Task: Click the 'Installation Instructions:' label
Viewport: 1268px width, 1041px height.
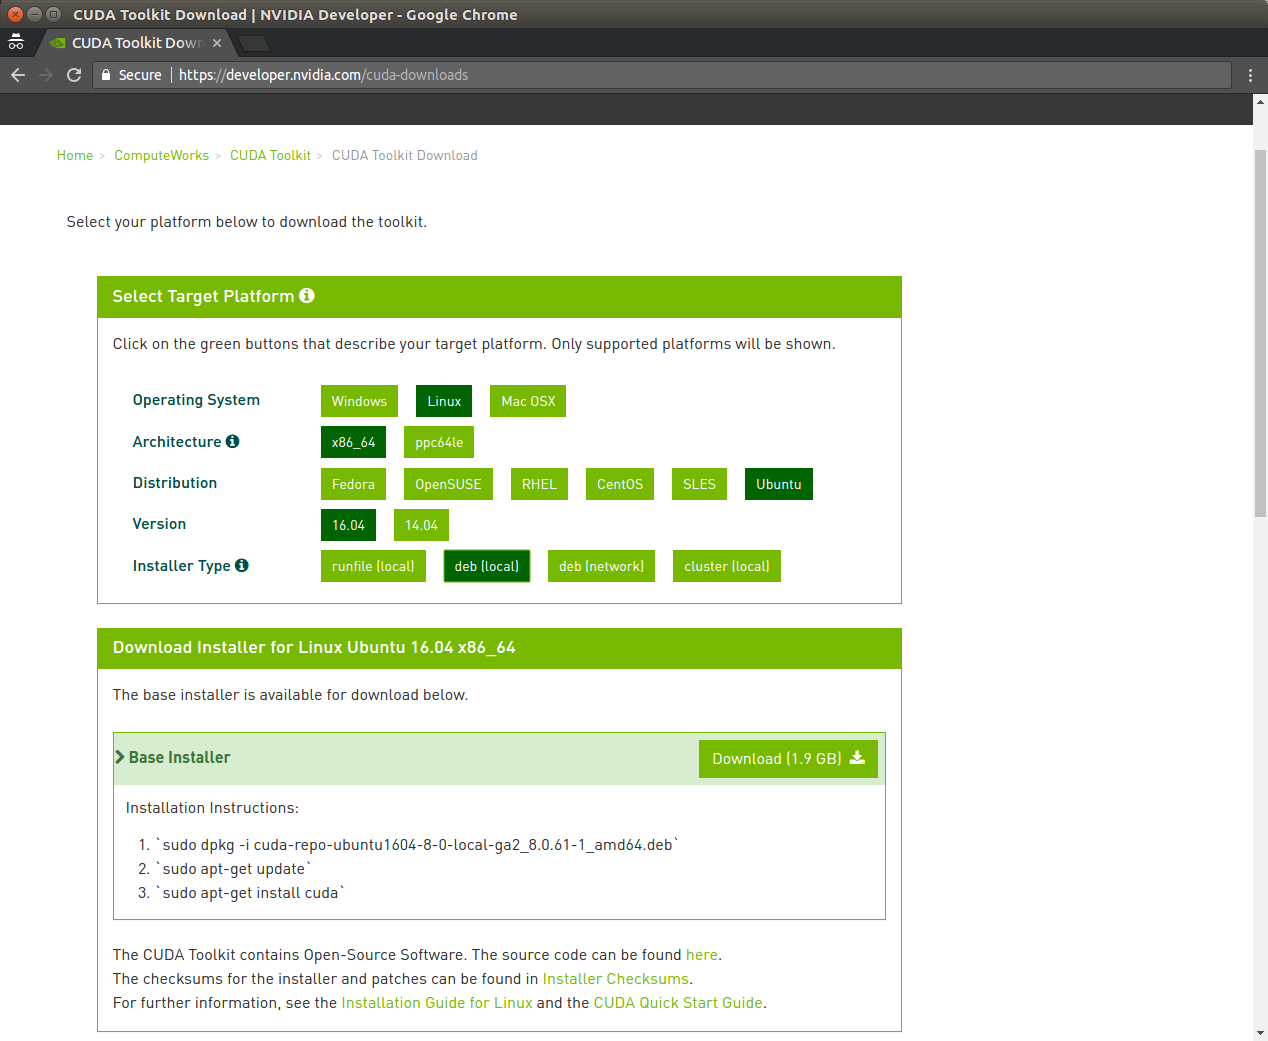Action: (x=212, y=808)
